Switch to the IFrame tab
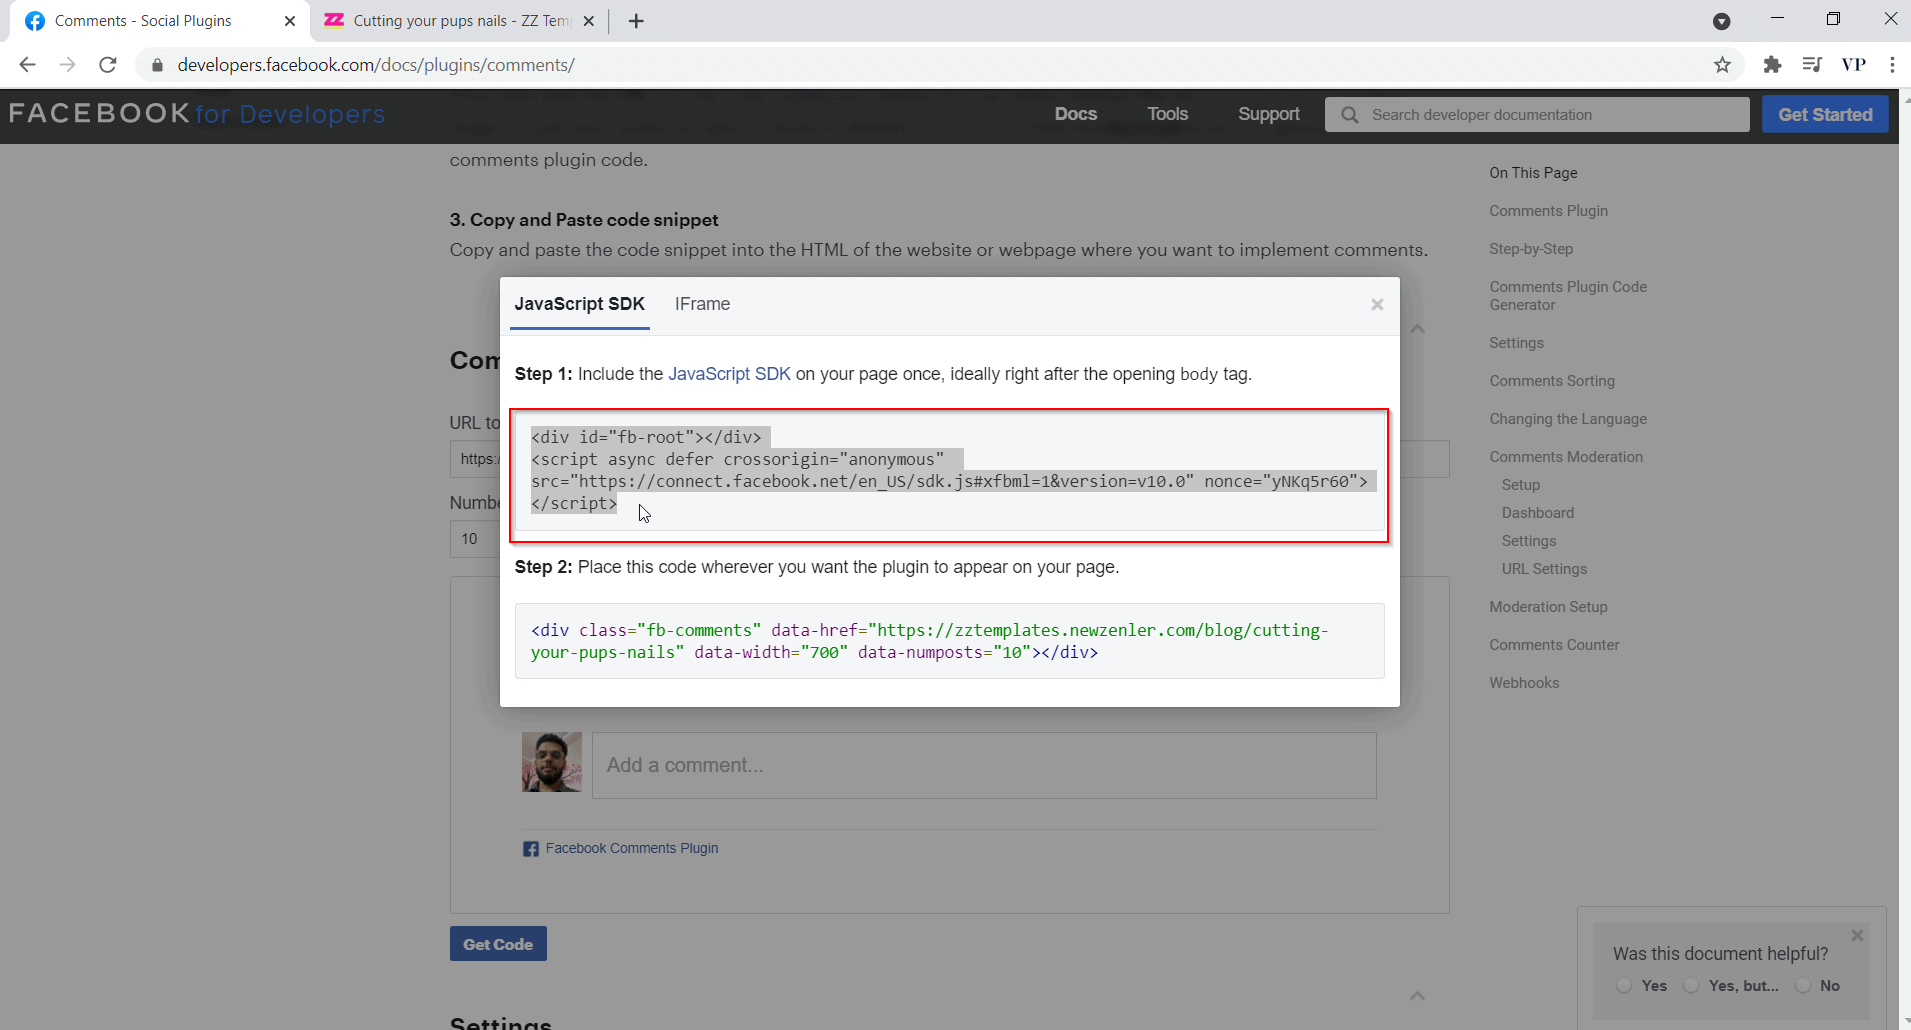This screenshot has height=1030, width=1911. 702,304
